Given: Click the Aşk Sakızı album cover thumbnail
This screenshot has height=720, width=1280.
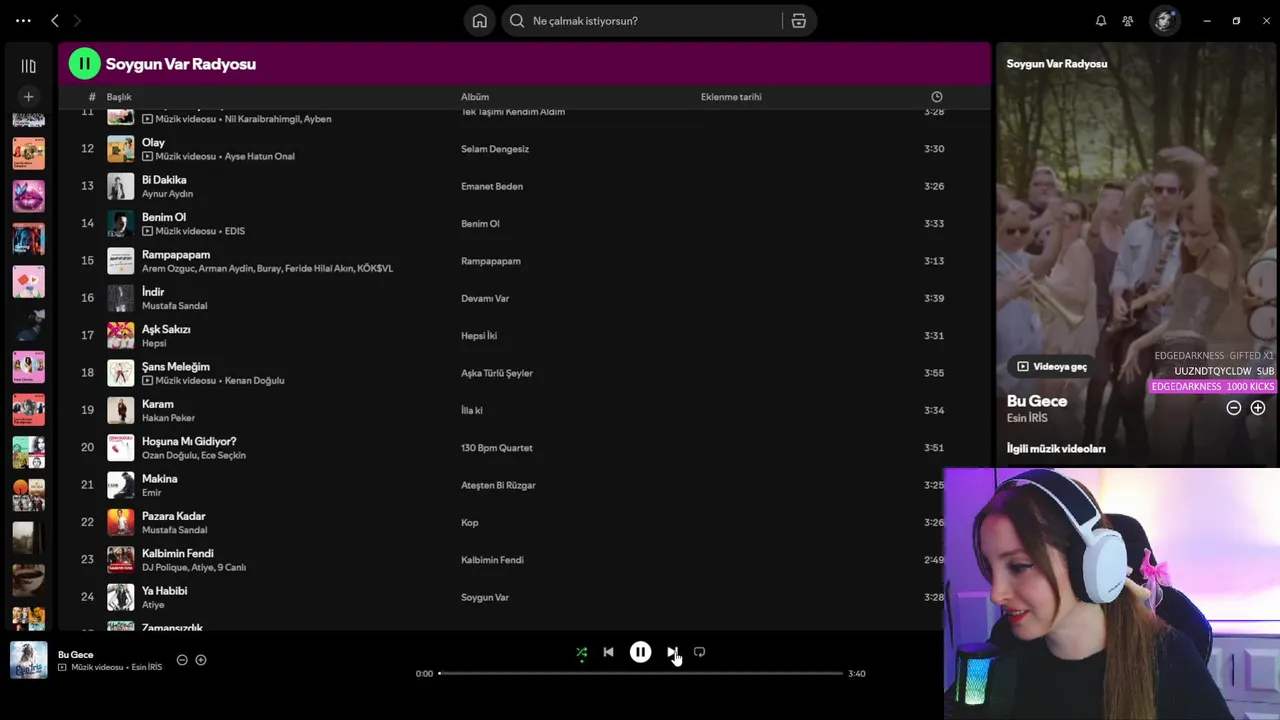Looking at the screenshot, I should [121, 335].
